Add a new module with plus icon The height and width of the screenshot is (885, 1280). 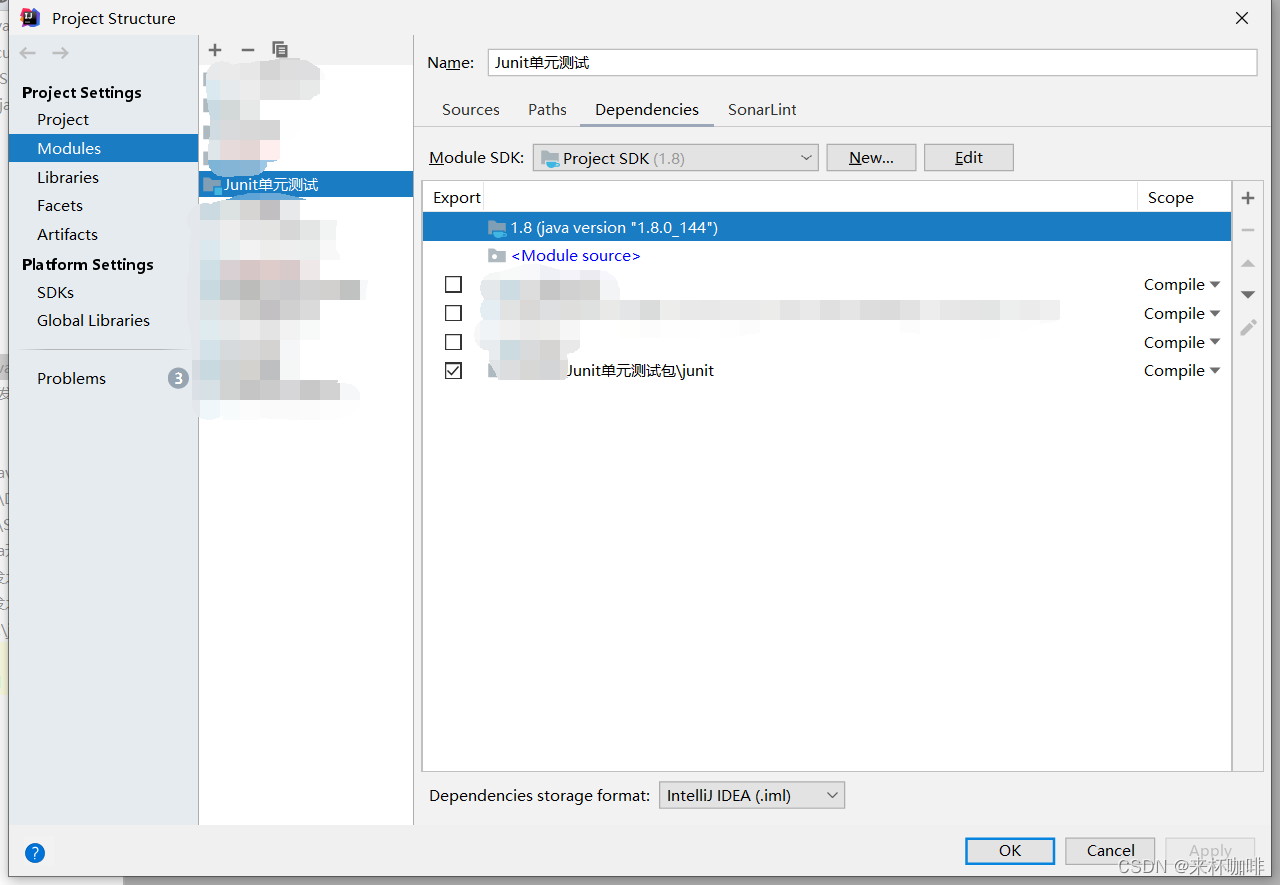pos(215,50)
